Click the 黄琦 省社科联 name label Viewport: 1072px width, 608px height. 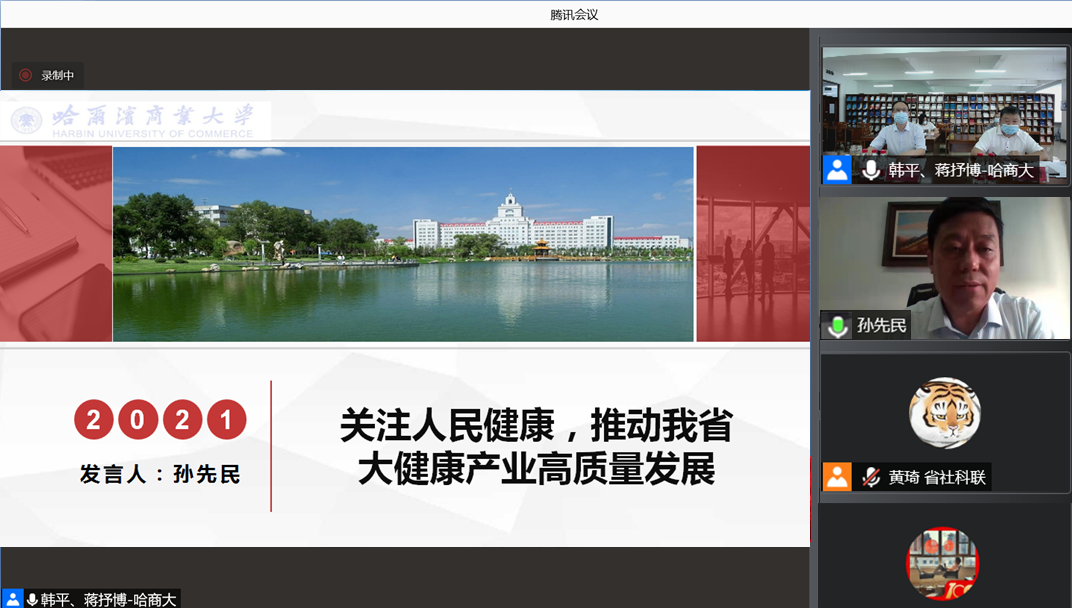pyautogui.click(x=937, y=477)
